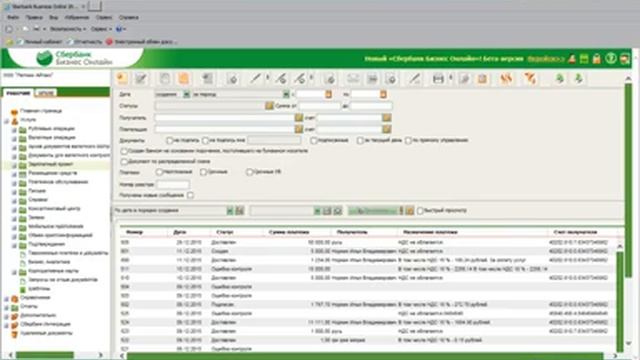The height and width of the screenshot is (360, 640).
Task: Open 'По дате в порядке создания' sort dropdown
Action: coord(230,211)
